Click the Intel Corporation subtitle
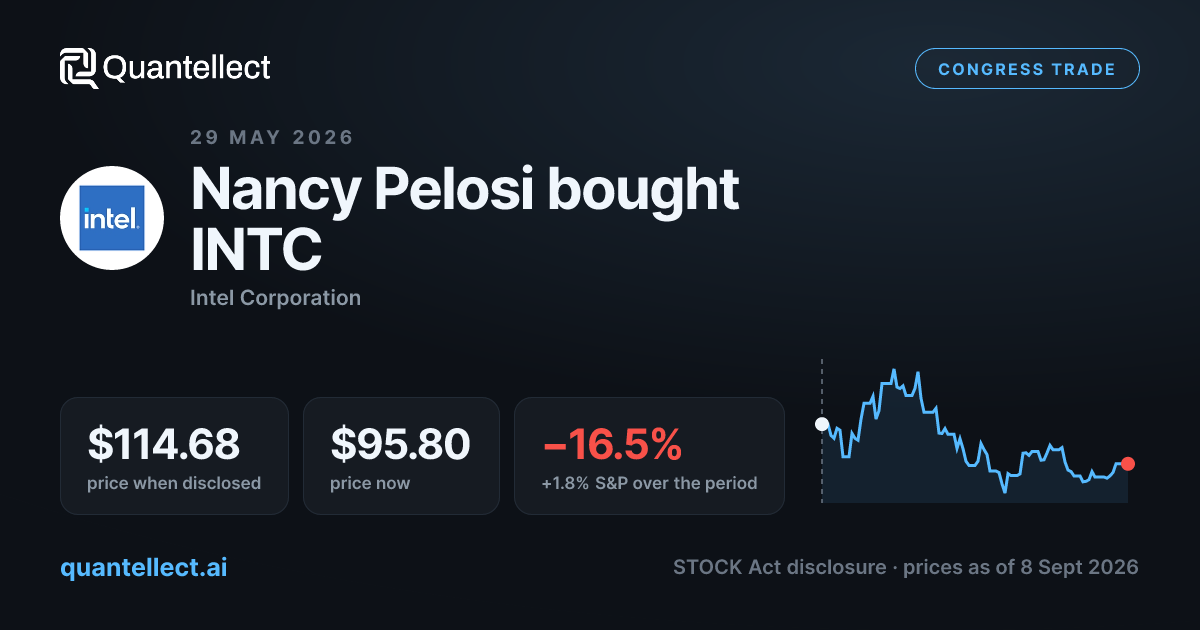 pos(275,297)
